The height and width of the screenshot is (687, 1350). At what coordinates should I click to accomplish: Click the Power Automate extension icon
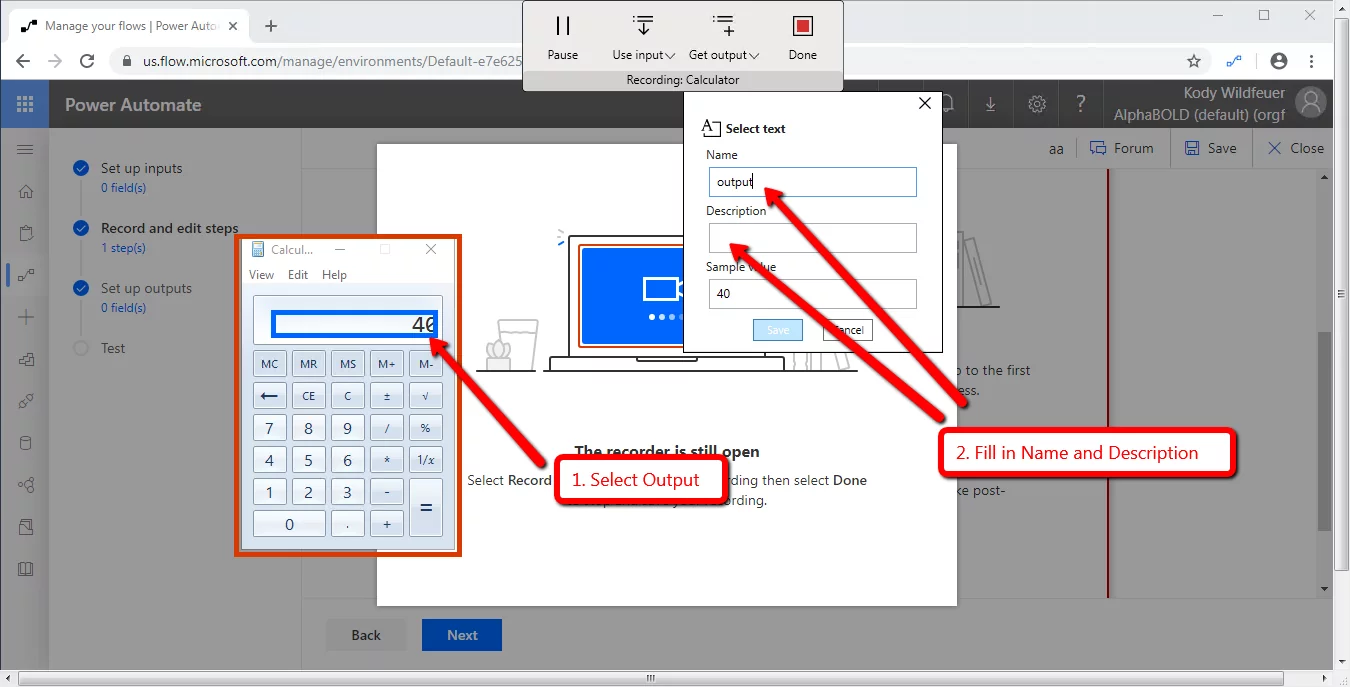click(x=1236, y=61)
